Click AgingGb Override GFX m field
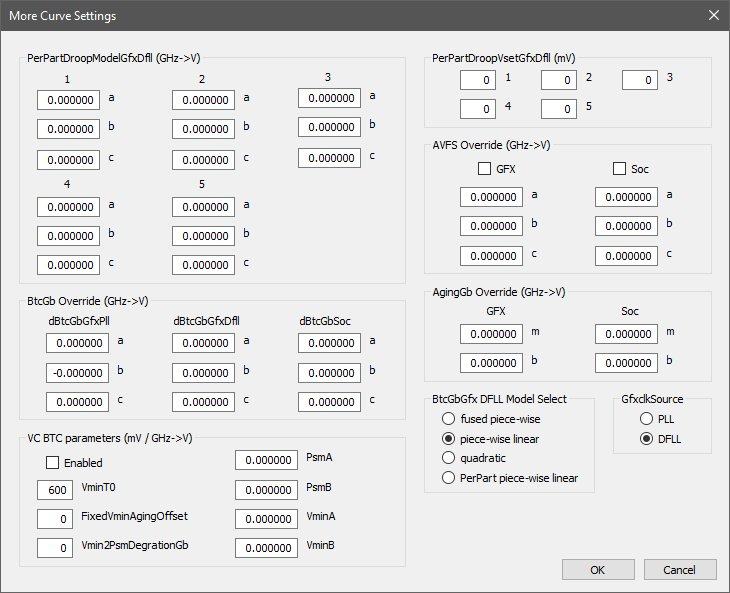The width and height of the screenshot is (730, 593). coord(492,334)
